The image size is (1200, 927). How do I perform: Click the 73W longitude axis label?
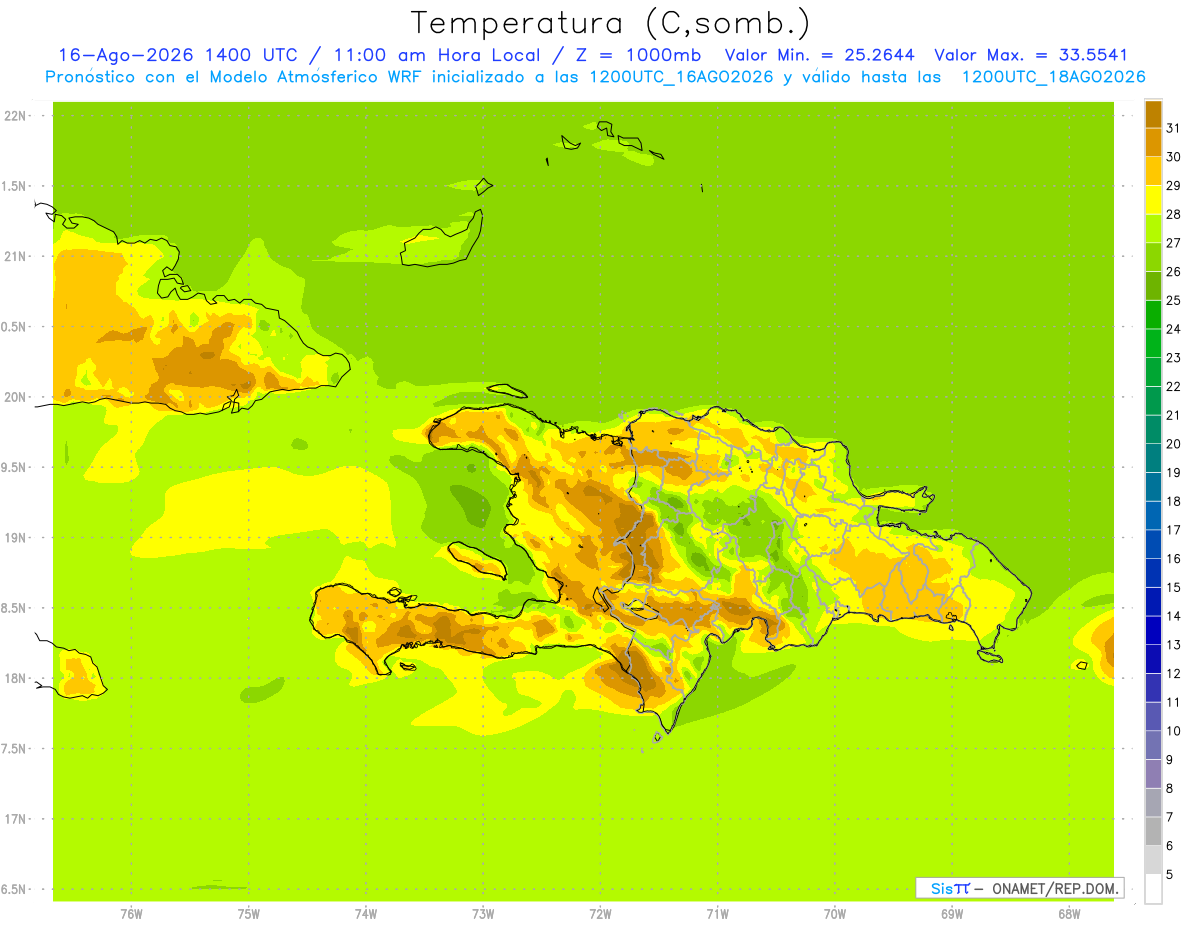tap(483, 913)
